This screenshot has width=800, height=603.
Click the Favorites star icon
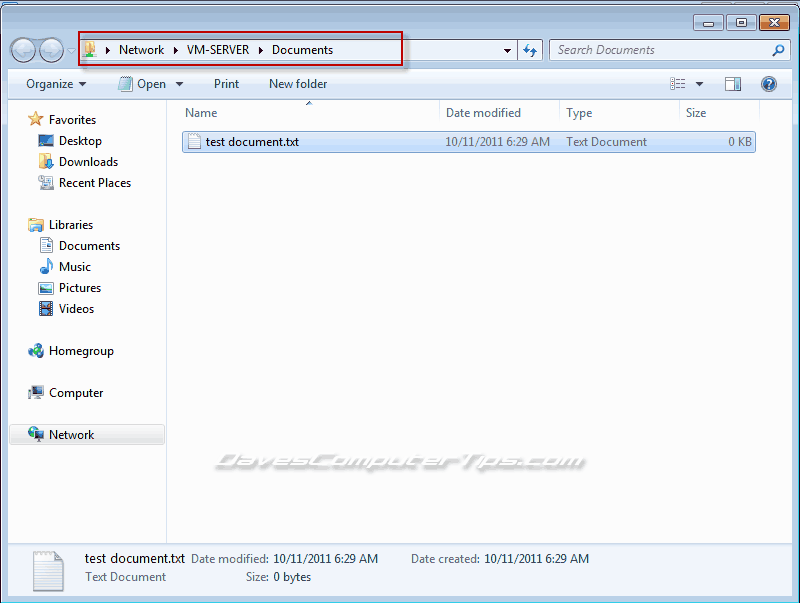36,119
